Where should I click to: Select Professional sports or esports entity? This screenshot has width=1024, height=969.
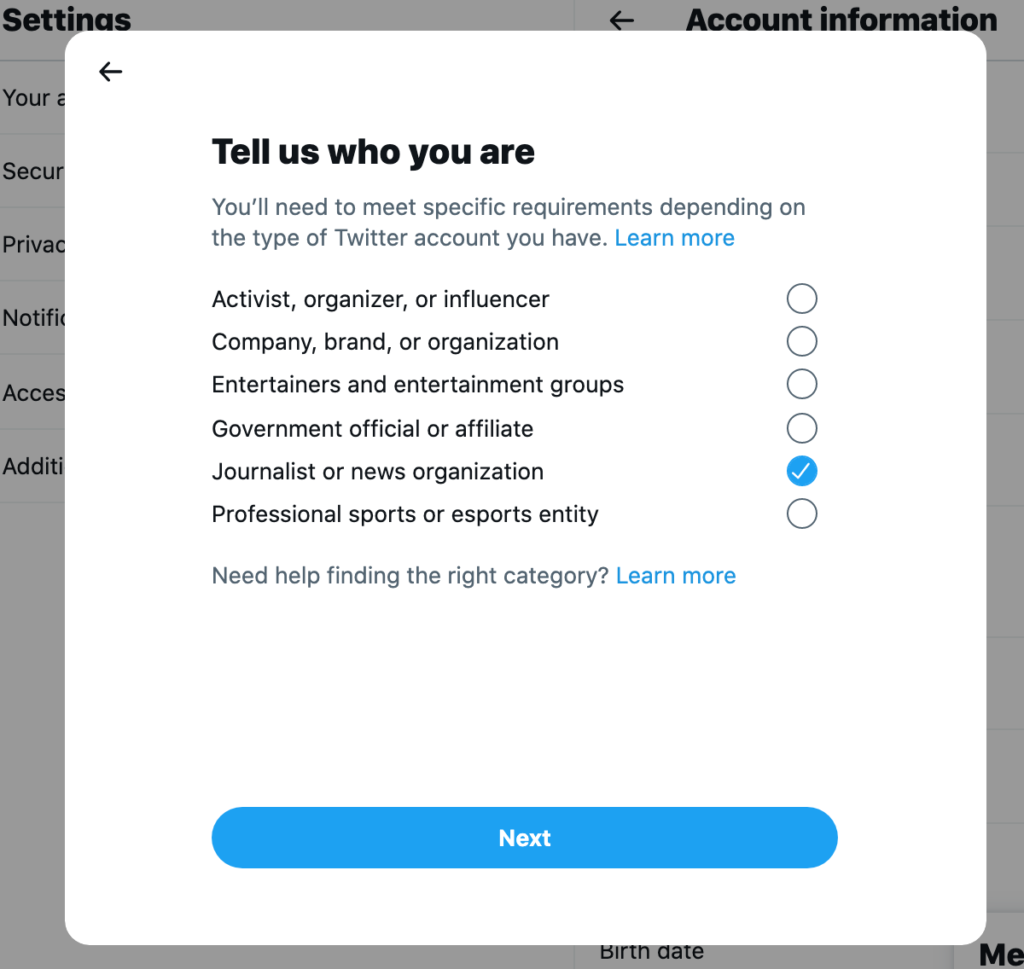click(801, 514)
